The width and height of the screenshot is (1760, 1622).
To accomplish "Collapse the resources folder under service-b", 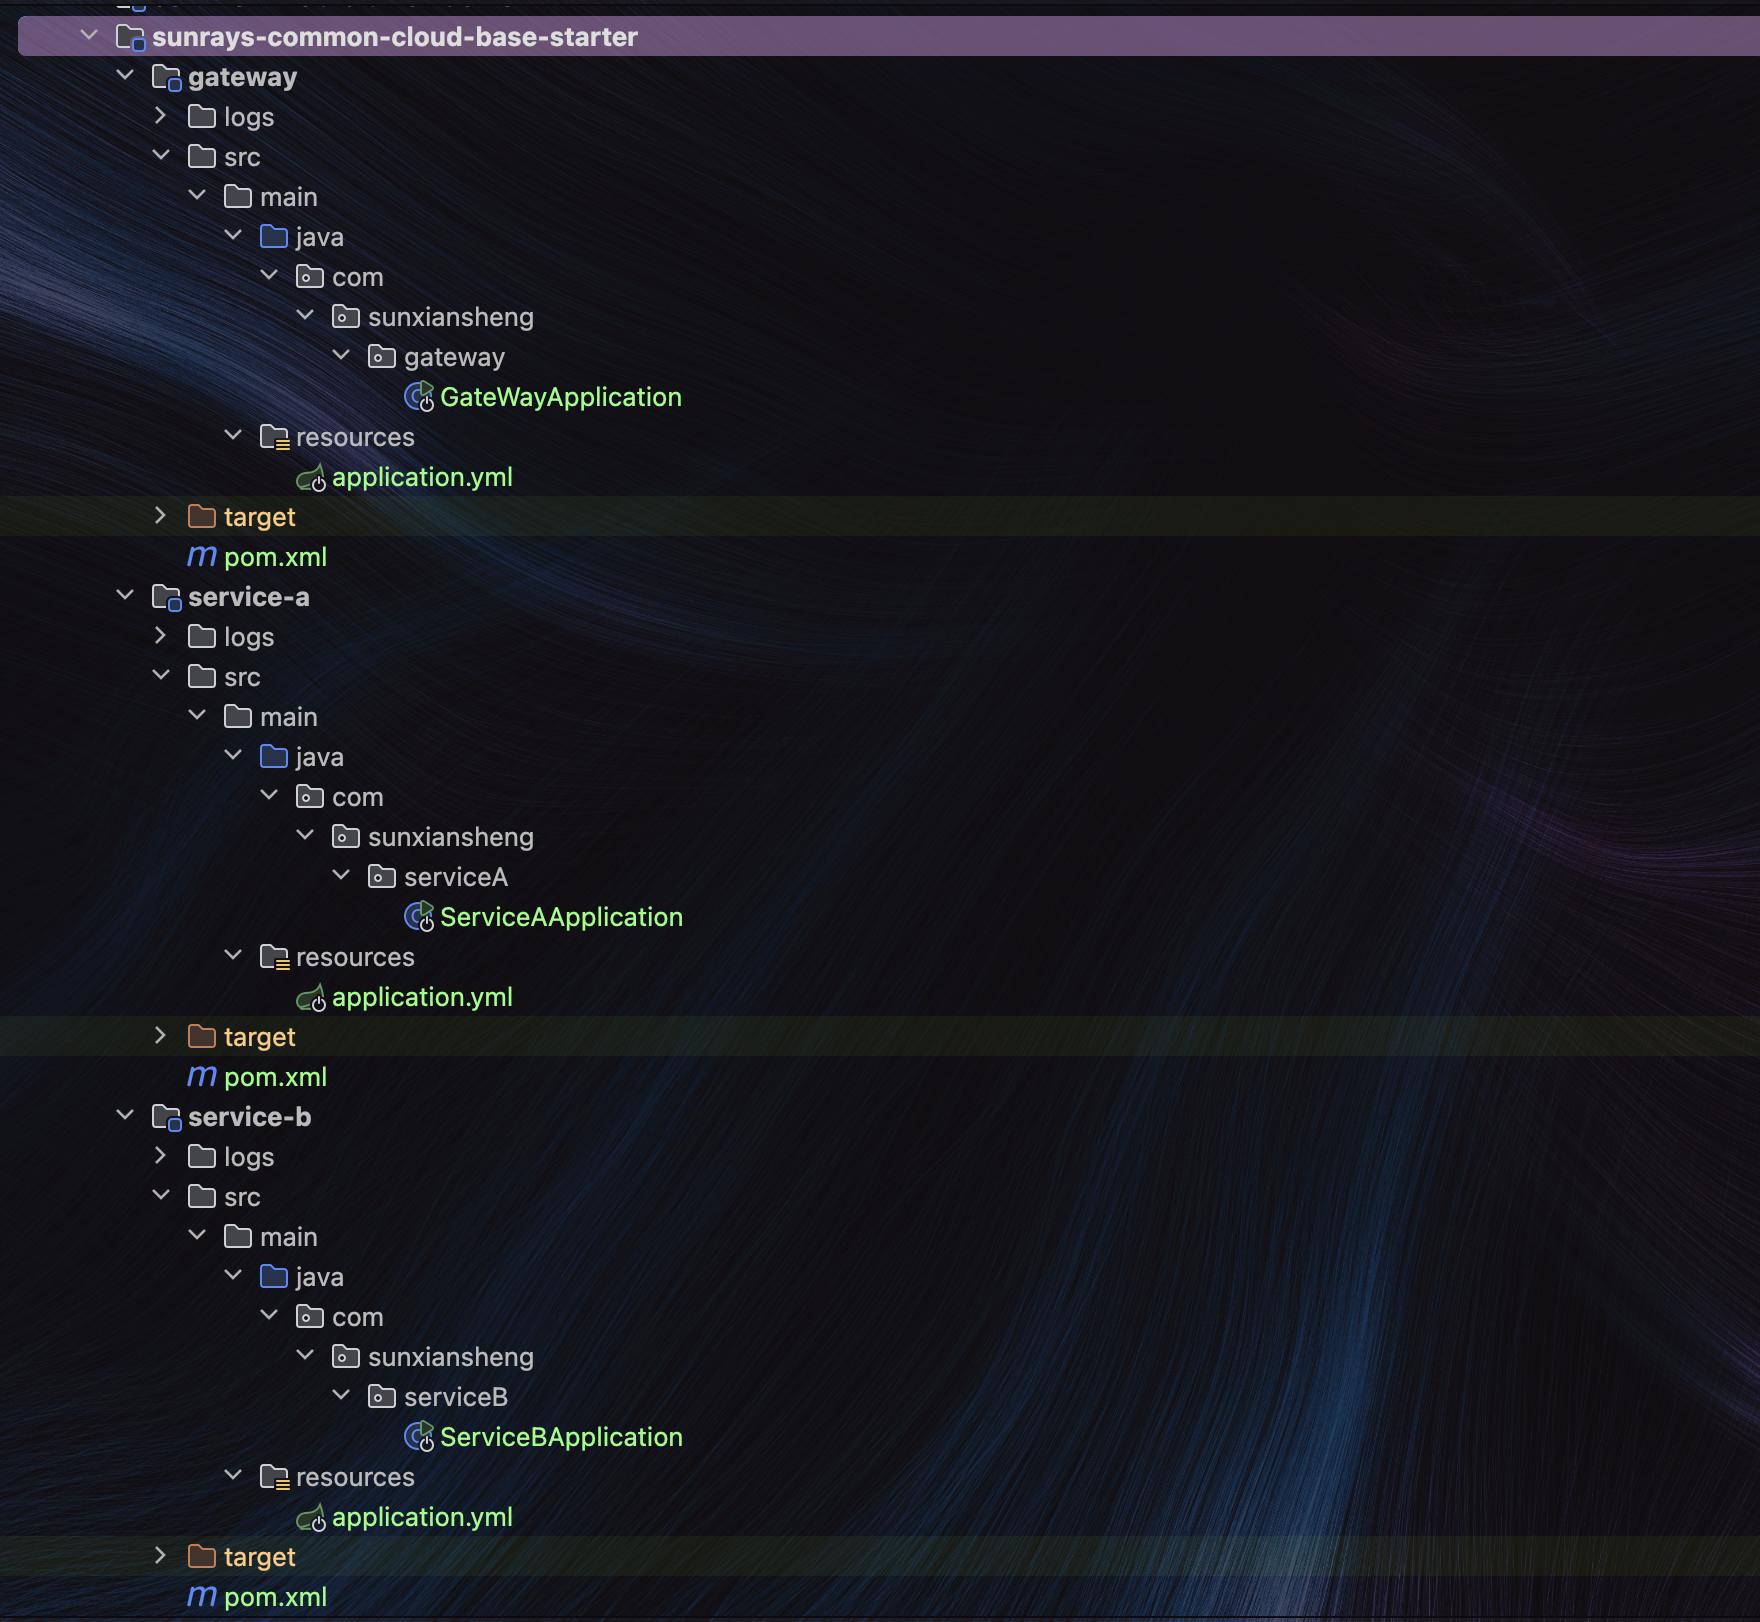I will [x=233, y=1476].
